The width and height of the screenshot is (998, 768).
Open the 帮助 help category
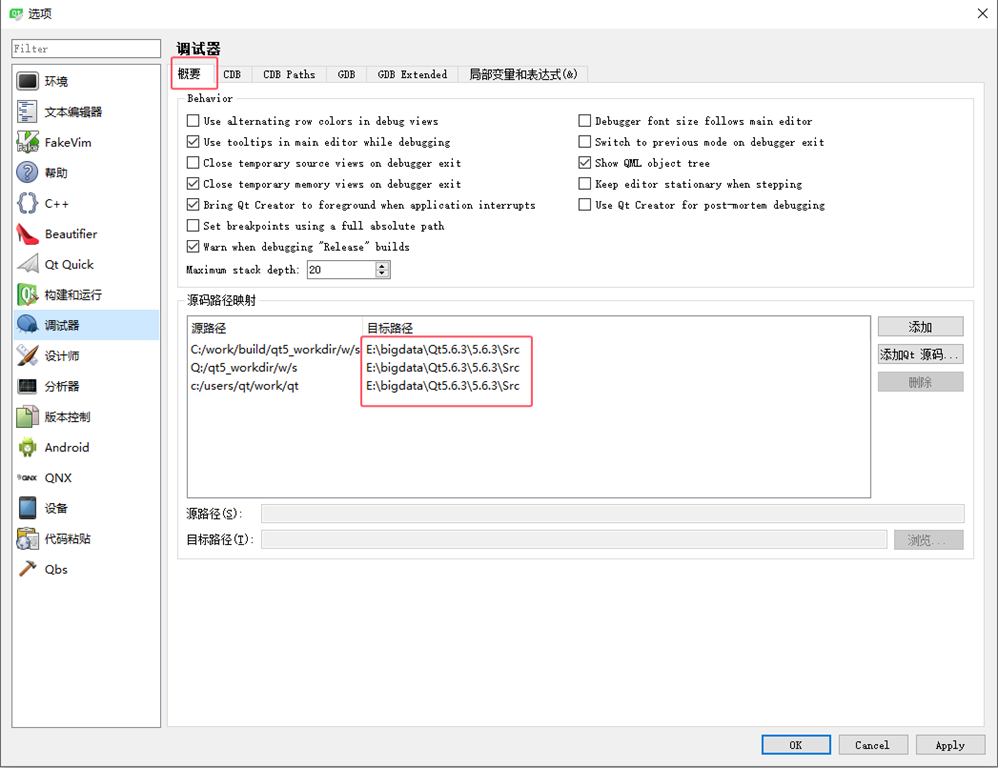coord(86,173)
